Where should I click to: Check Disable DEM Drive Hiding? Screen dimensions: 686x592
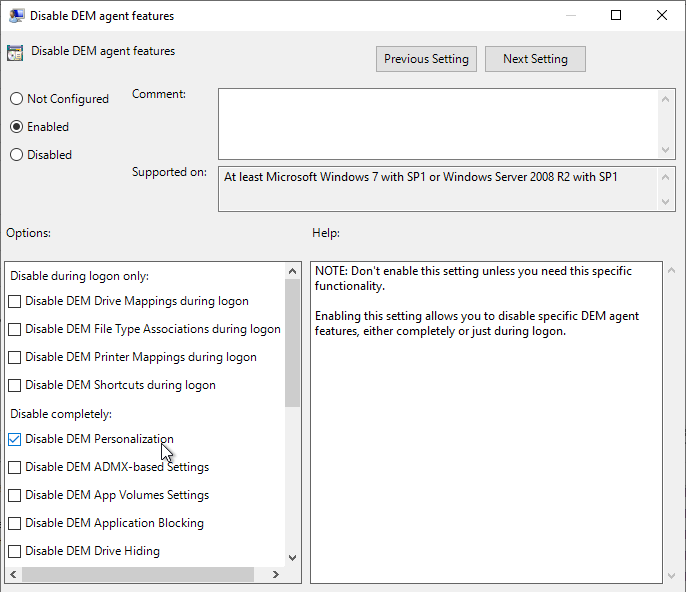click(x=14, y=551)
